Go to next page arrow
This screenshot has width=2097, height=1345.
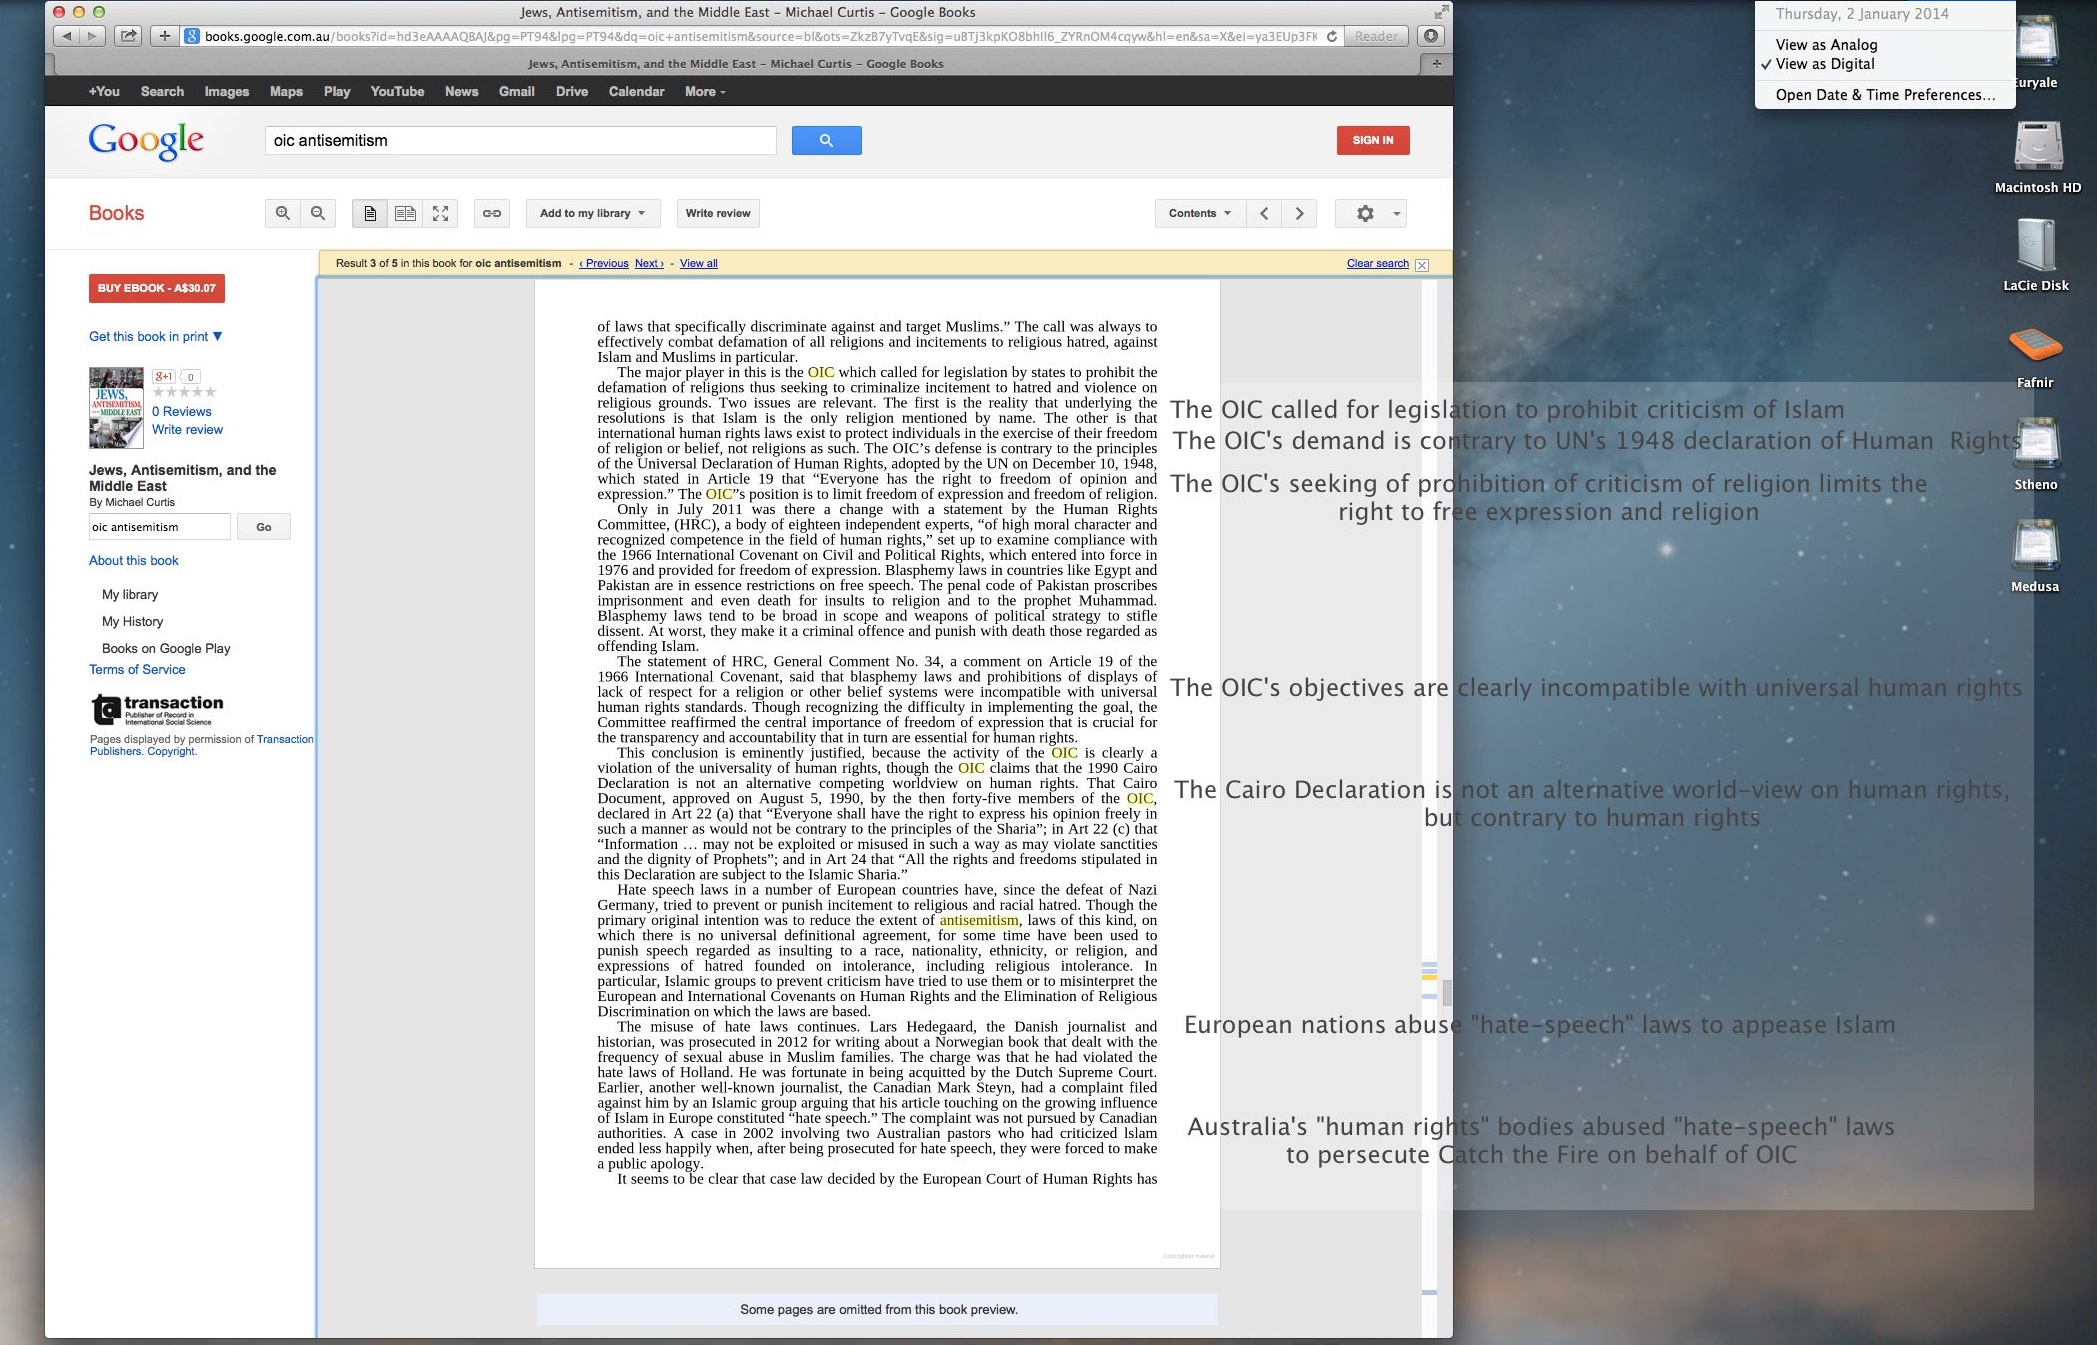[1299, 213]
